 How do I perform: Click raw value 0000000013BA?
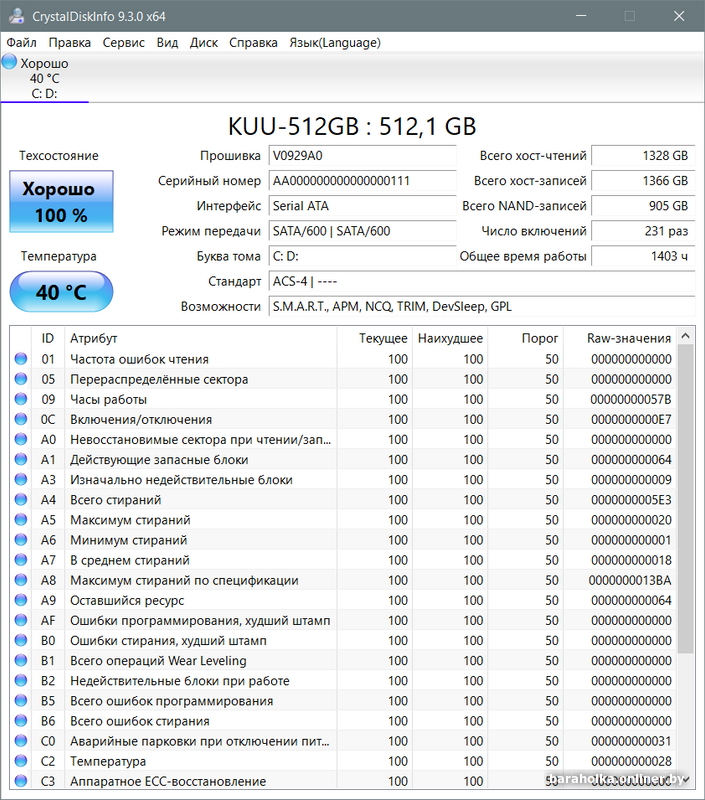click(x=630, y=580)
